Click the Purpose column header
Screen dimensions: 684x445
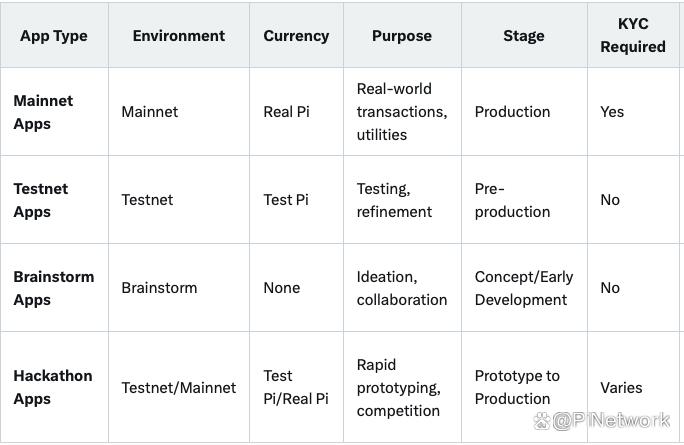point(402,35)
